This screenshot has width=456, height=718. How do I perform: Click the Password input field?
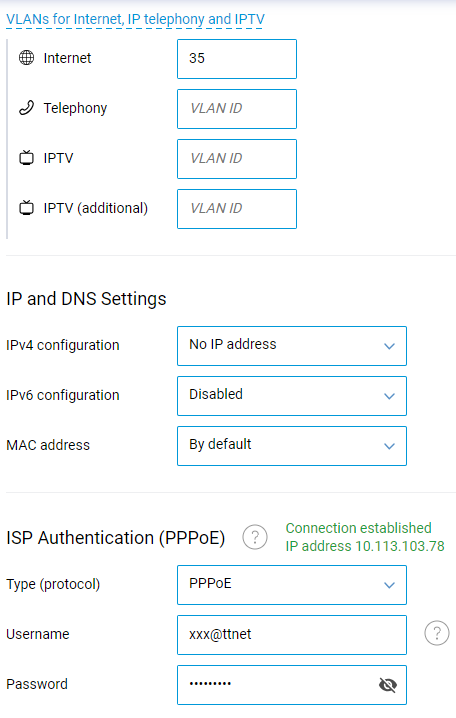(x=292, y=685)
